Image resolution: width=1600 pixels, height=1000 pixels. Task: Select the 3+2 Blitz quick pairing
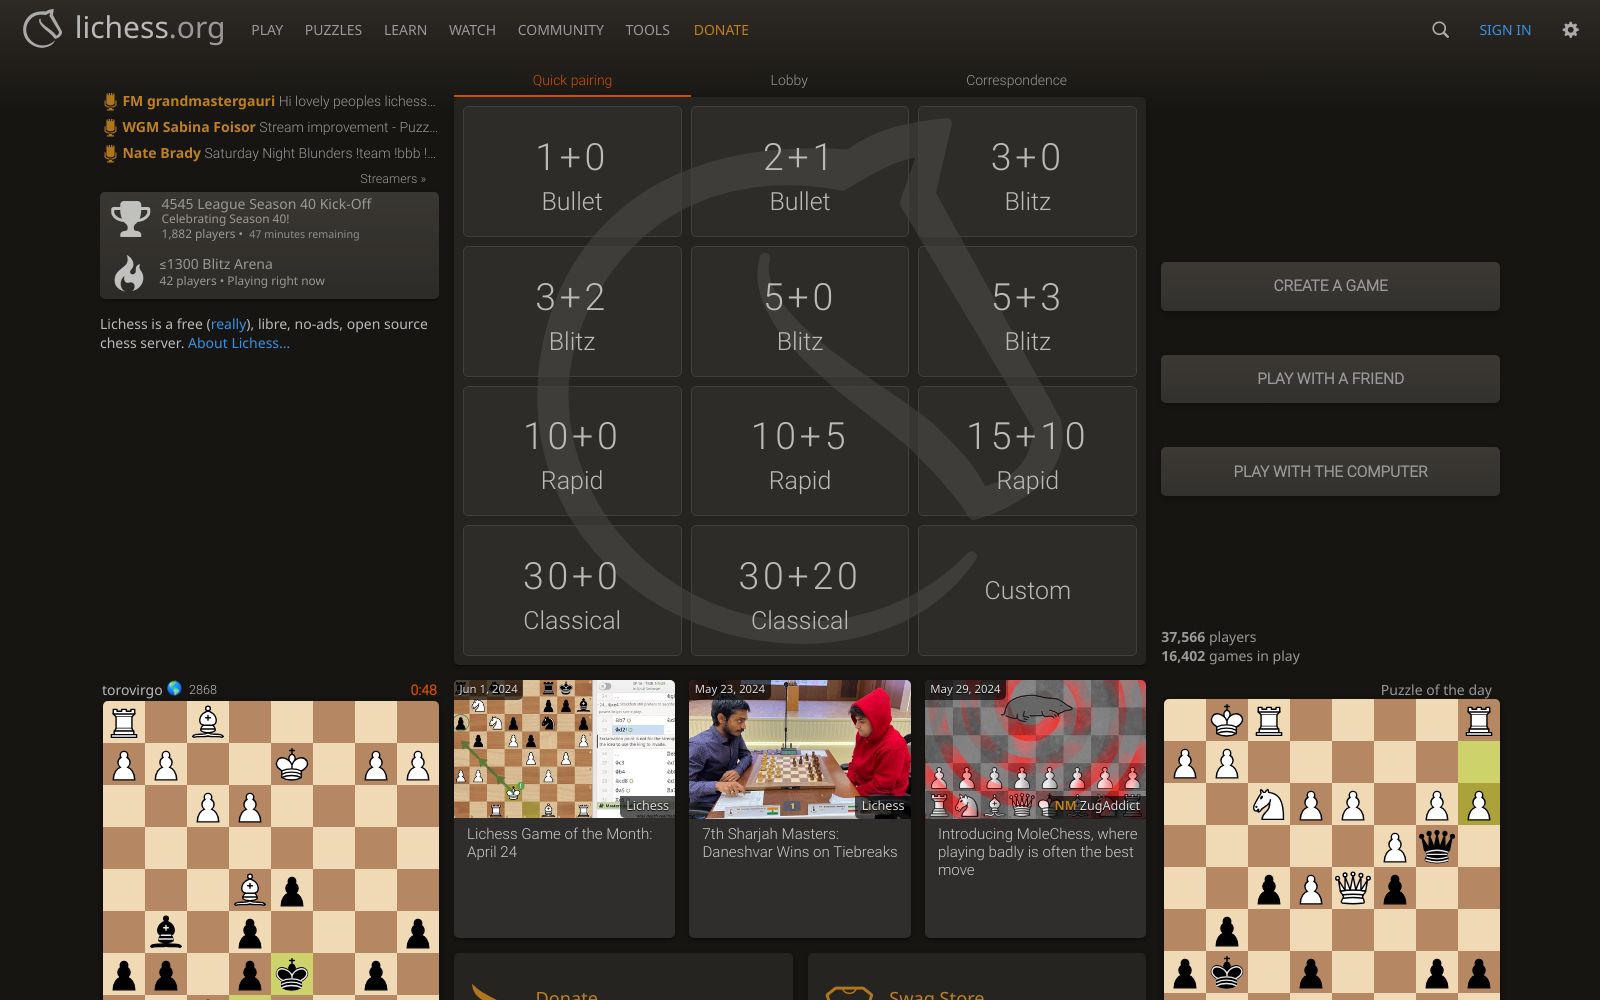click(x=571, y=310)
